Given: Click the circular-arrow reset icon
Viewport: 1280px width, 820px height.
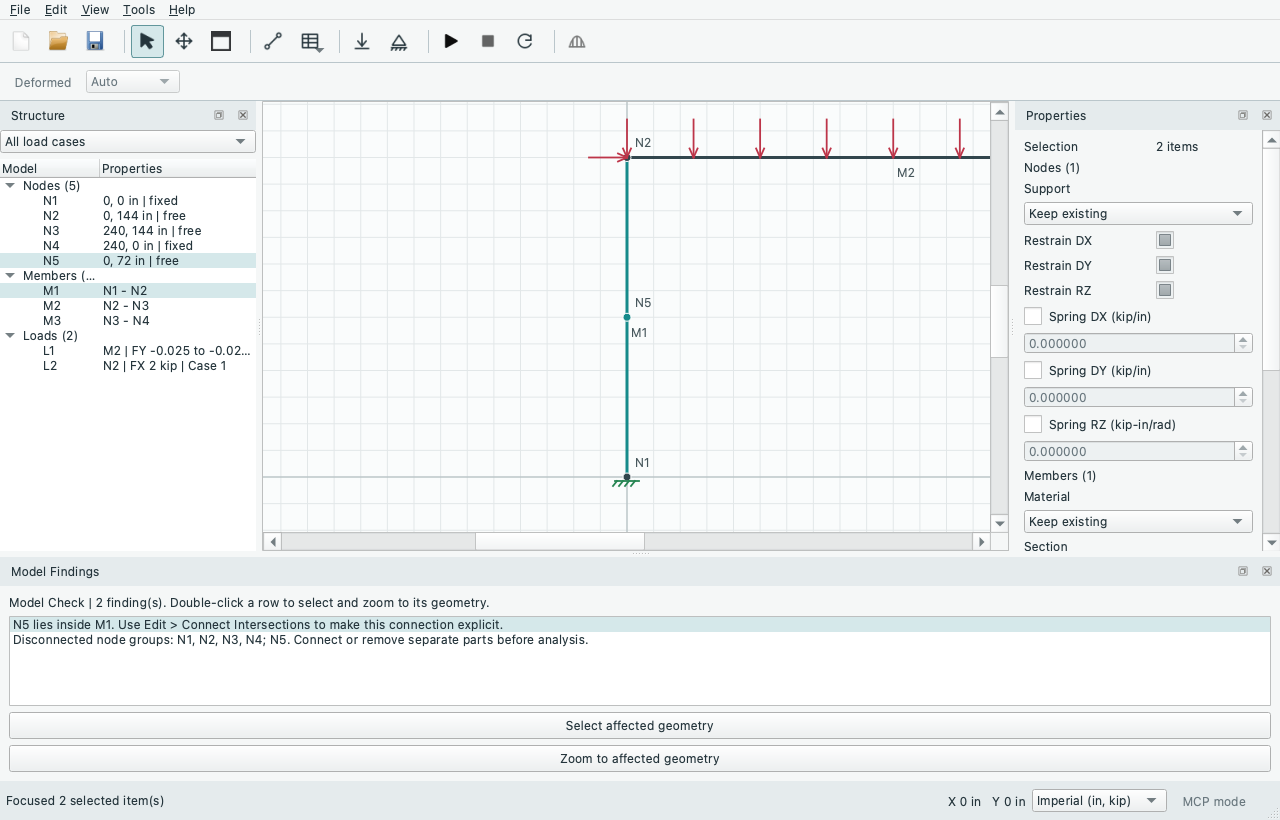Looking at the screenshot, I should (525, 41).
